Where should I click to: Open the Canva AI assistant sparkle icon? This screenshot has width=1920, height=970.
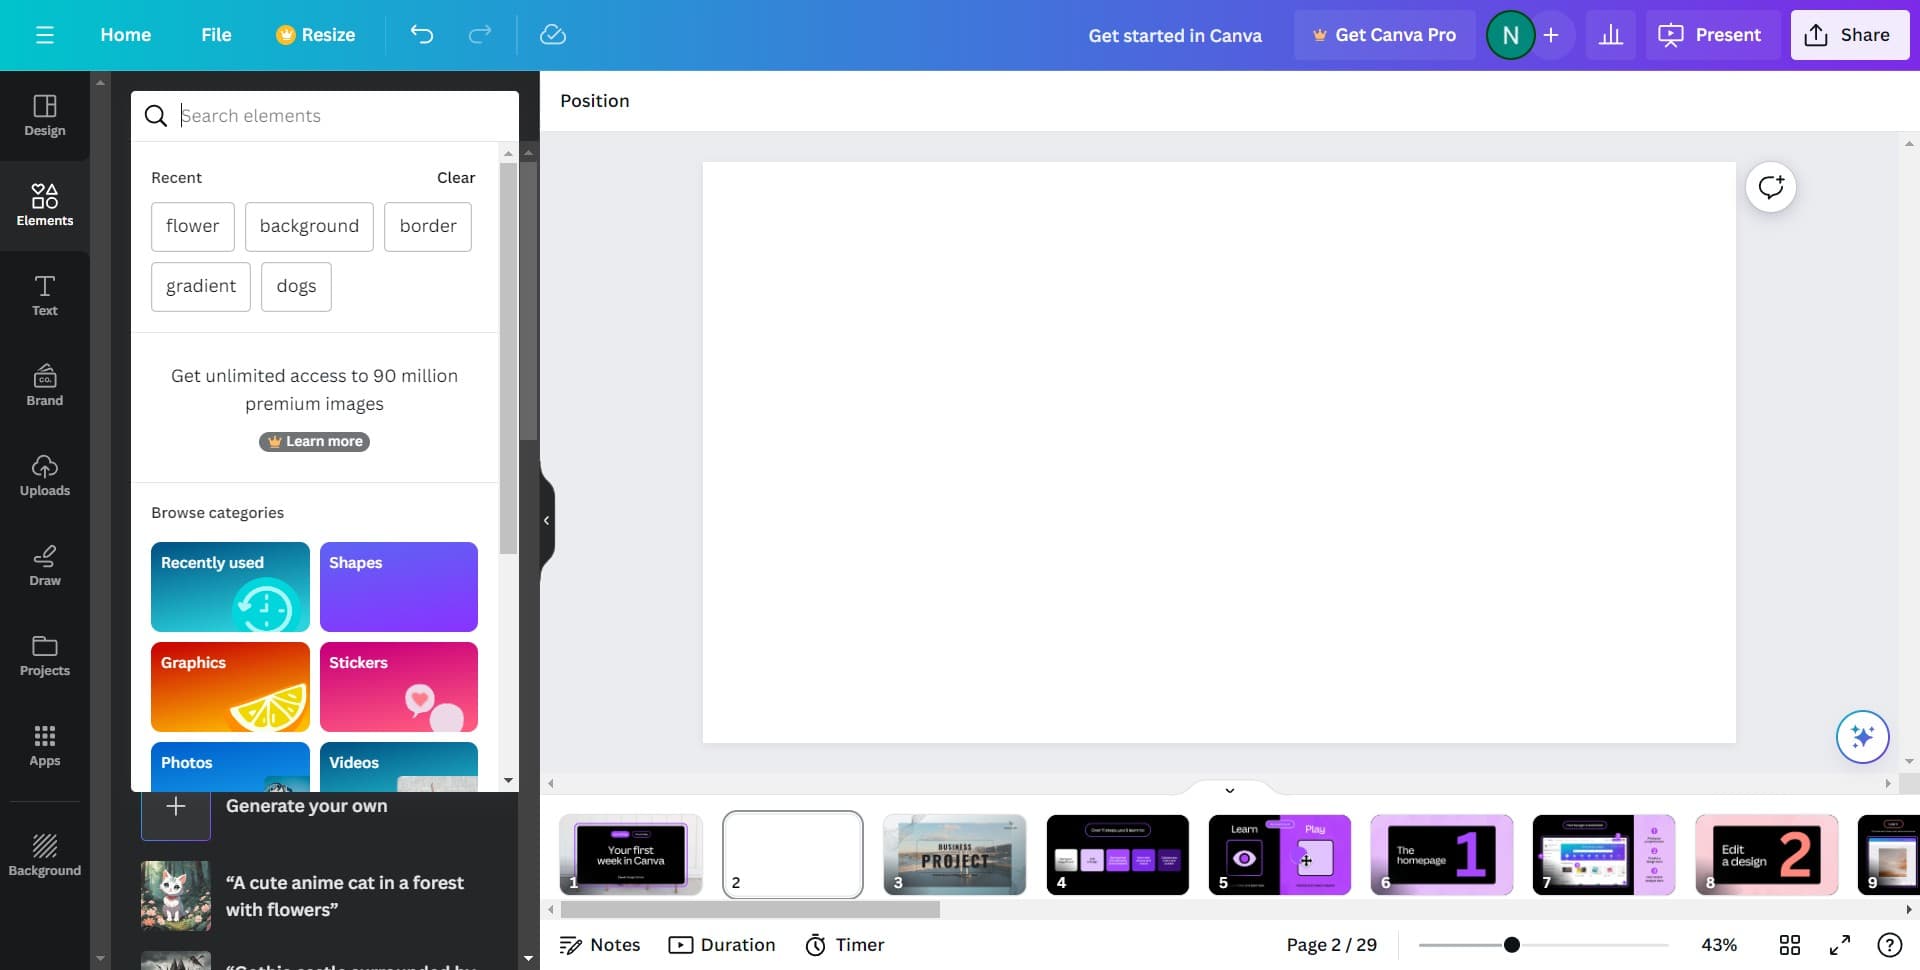(x=1861, y=737)
